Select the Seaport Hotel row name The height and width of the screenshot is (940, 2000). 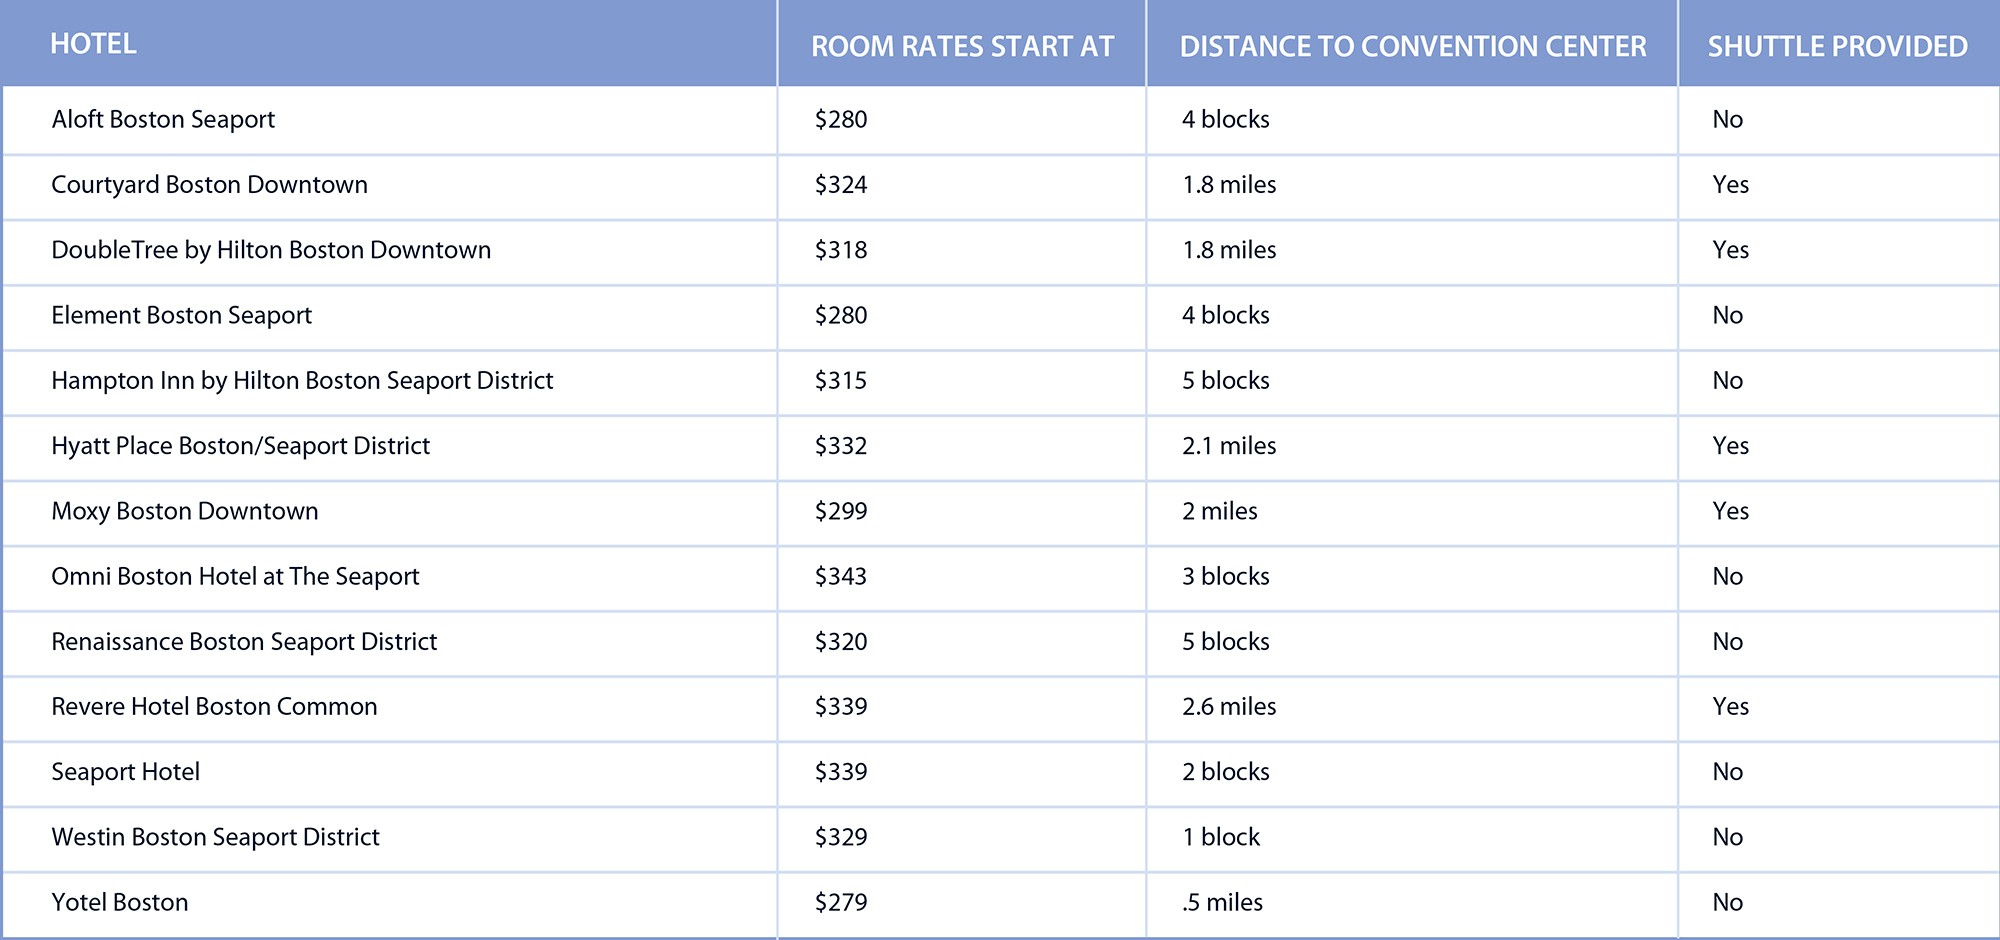pos(125,772)
